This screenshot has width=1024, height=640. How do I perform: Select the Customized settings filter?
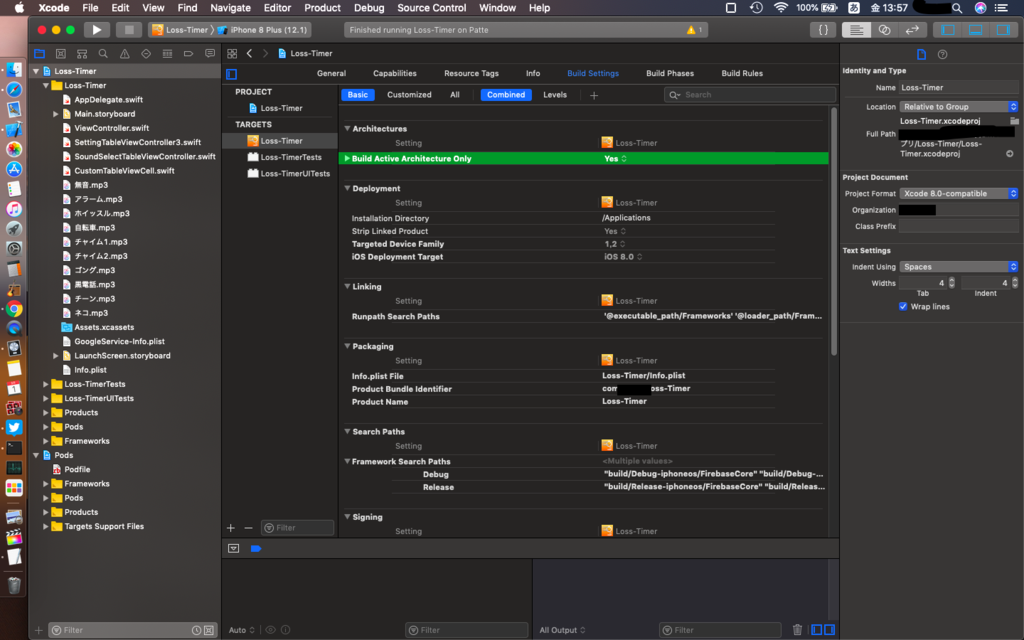[x=409, y=95]
